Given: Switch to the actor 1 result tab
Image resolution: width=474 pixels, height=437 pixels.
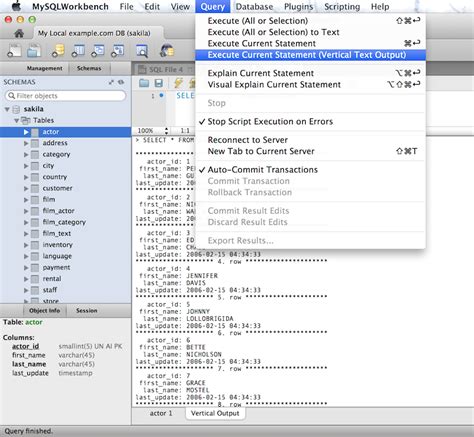Looking at the screenshot, I should [x=161, y=413].
